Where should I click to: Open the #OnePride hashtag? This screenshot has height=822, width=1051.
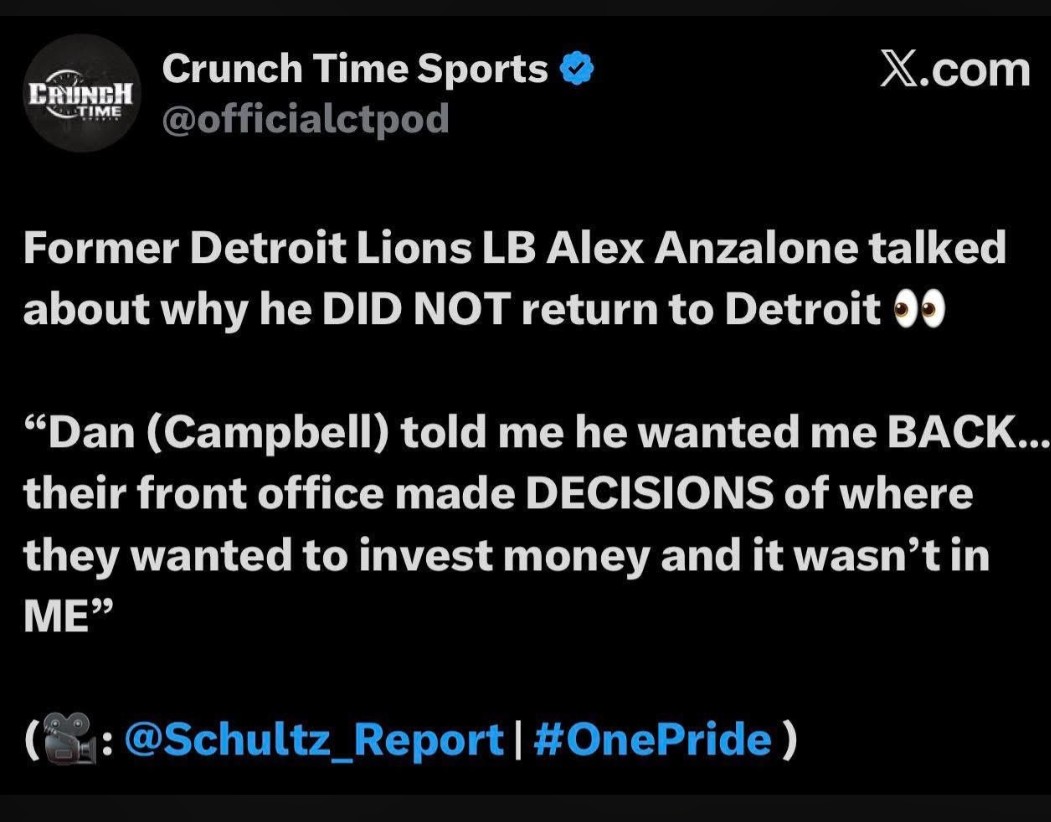pyautogui.click(x=653, y=741)
